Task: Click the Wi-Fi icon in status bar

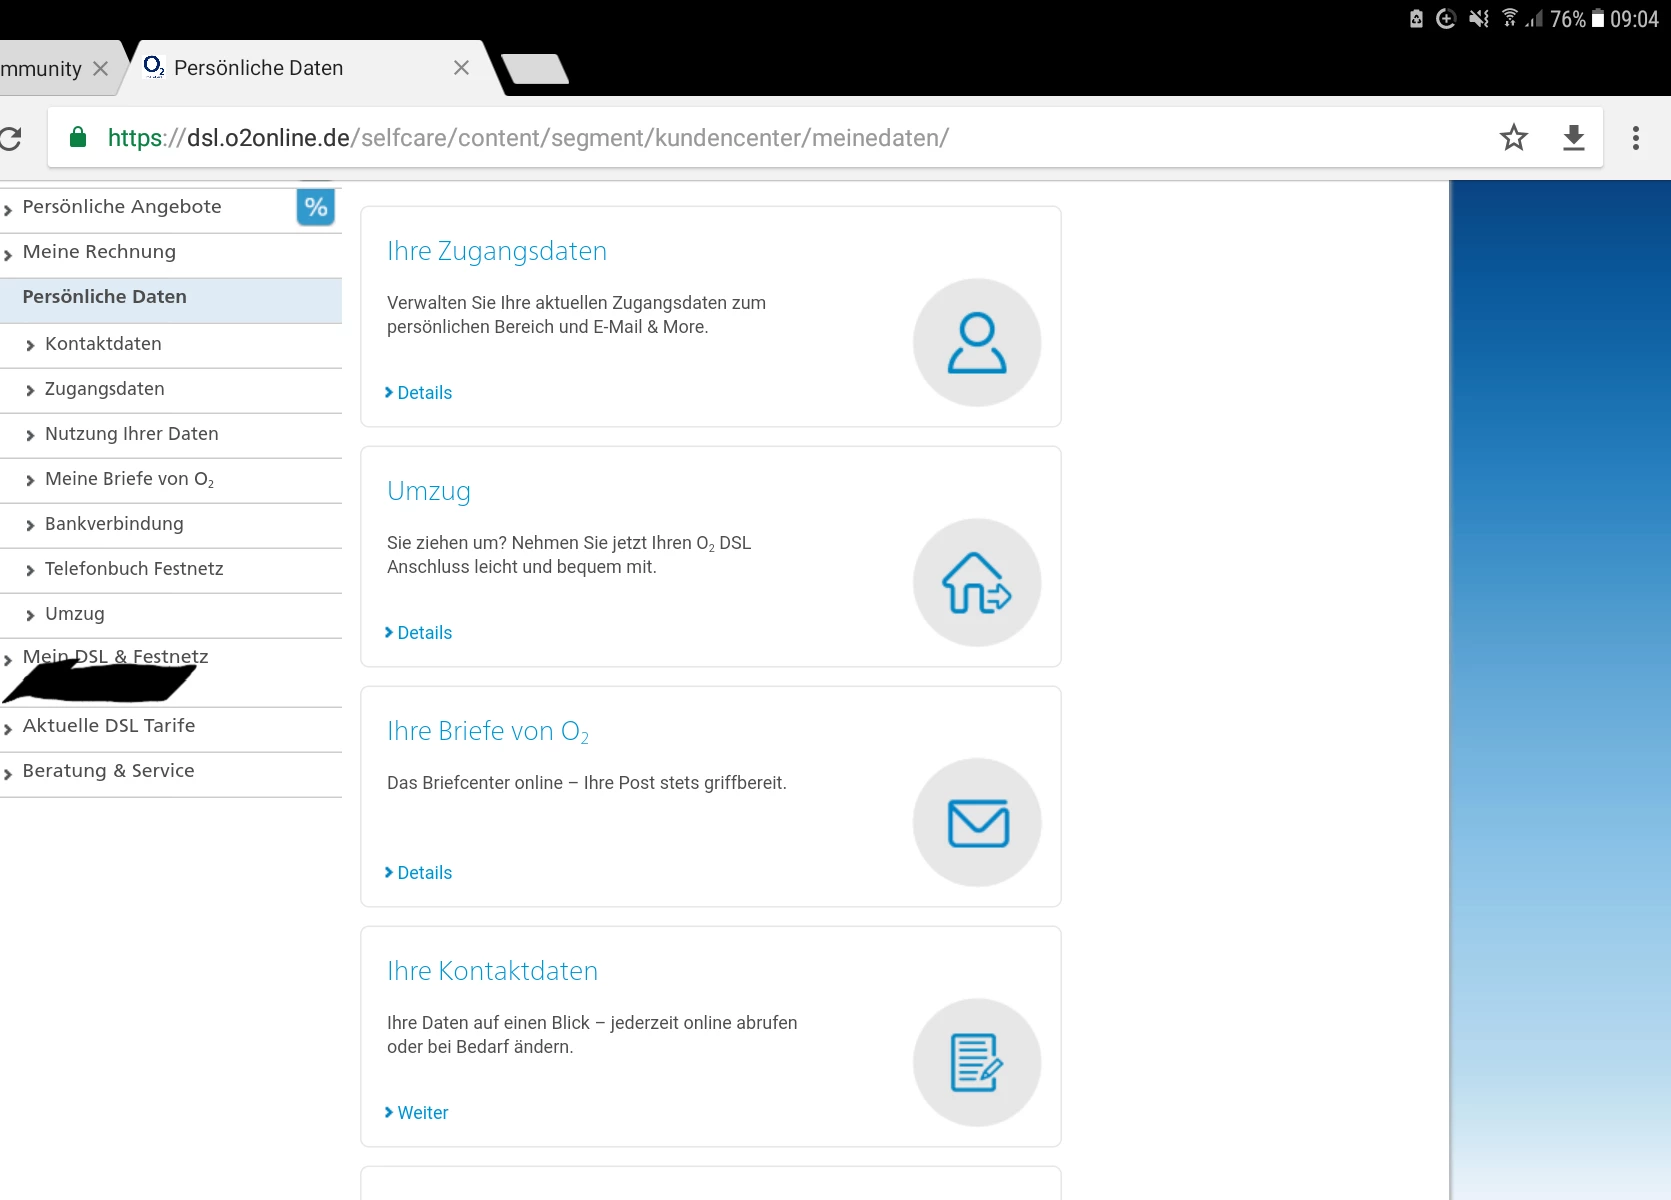Action: click(x=1509, y=18)
